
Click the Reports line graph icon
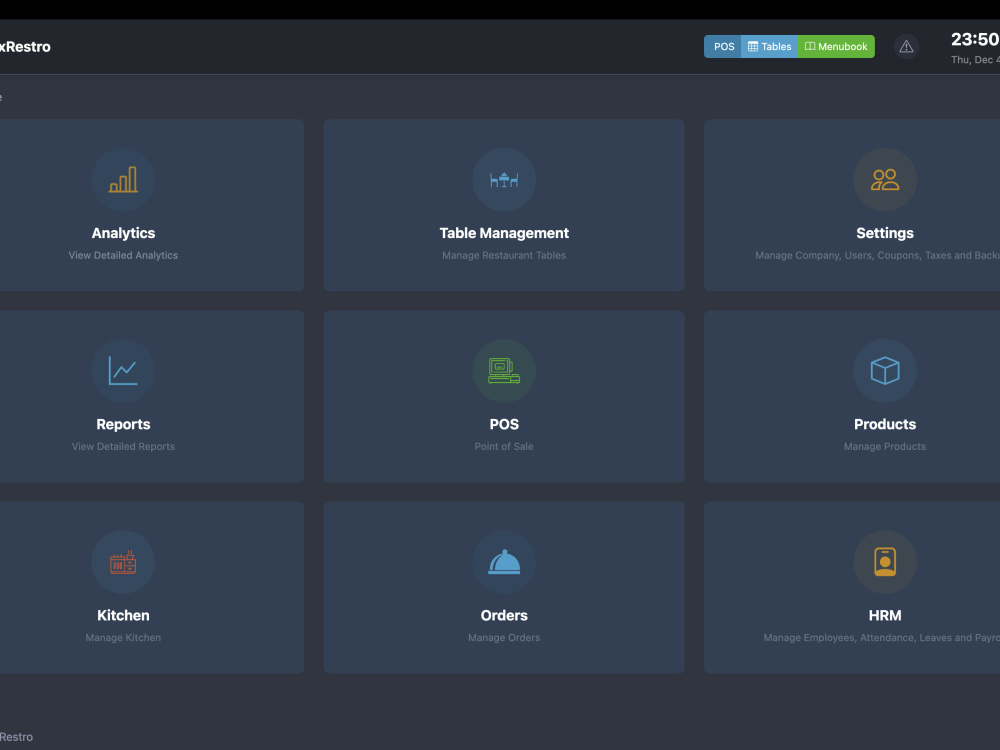point(123,371)
